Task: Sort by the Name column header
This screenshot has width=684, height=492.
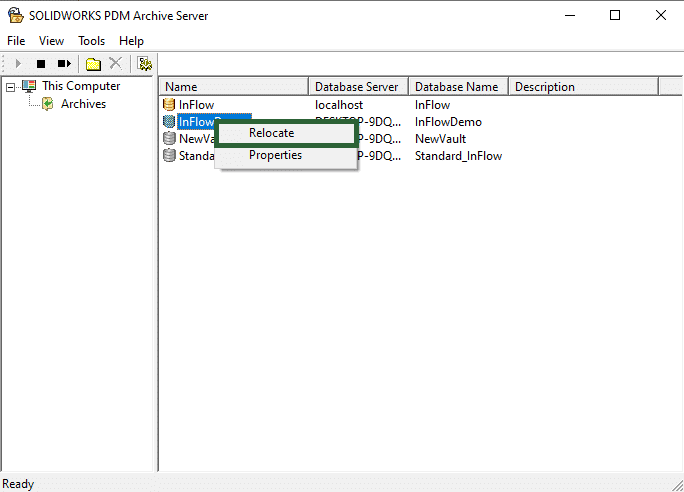Action: (x=234, y=87)
